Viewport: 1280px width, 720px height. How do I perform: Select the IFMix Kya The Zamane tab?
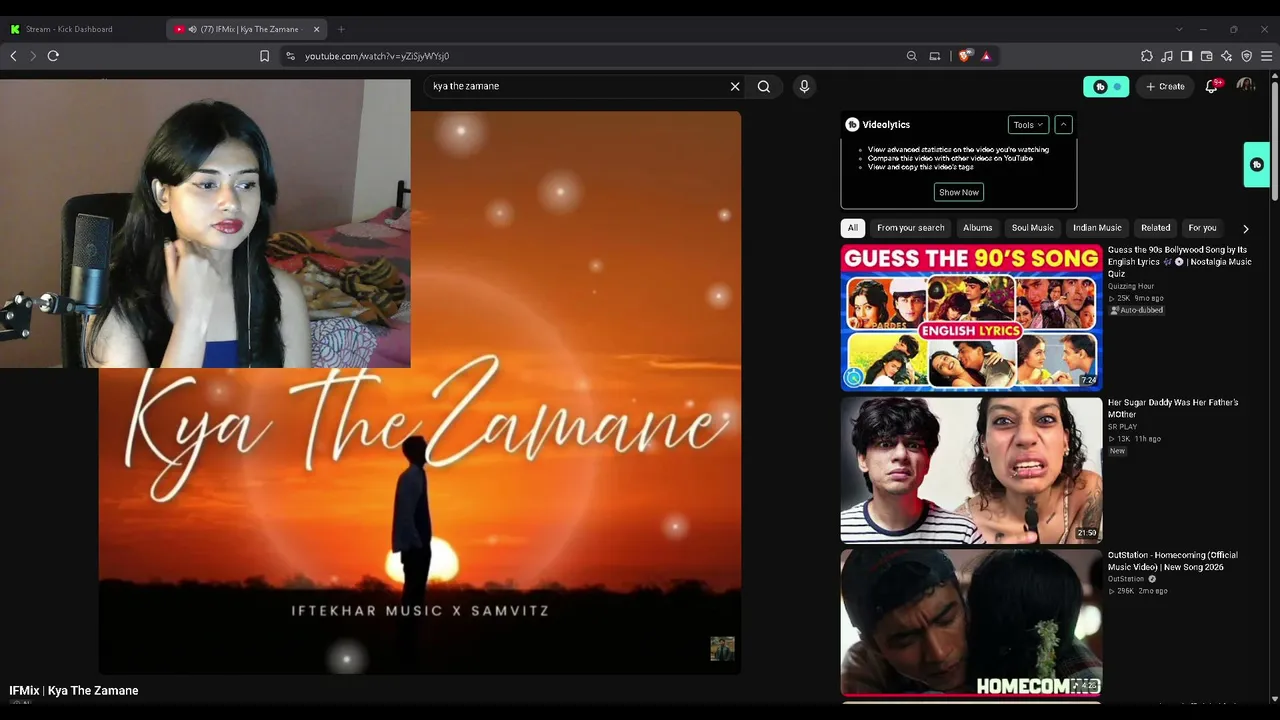point(248,29)
